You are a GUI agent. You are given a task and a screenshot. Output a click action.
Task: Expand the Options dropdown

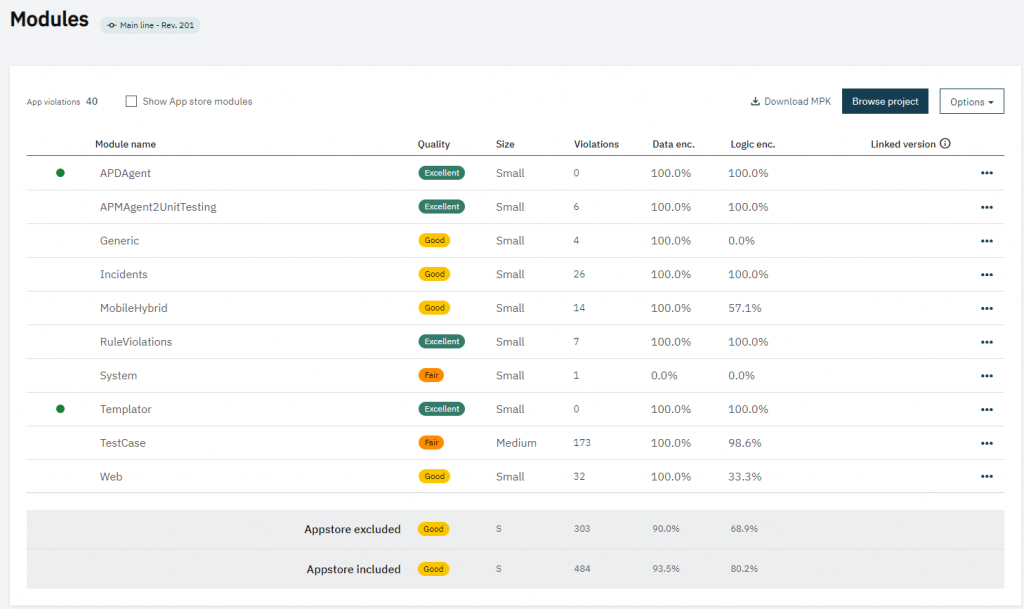[971, 101]
